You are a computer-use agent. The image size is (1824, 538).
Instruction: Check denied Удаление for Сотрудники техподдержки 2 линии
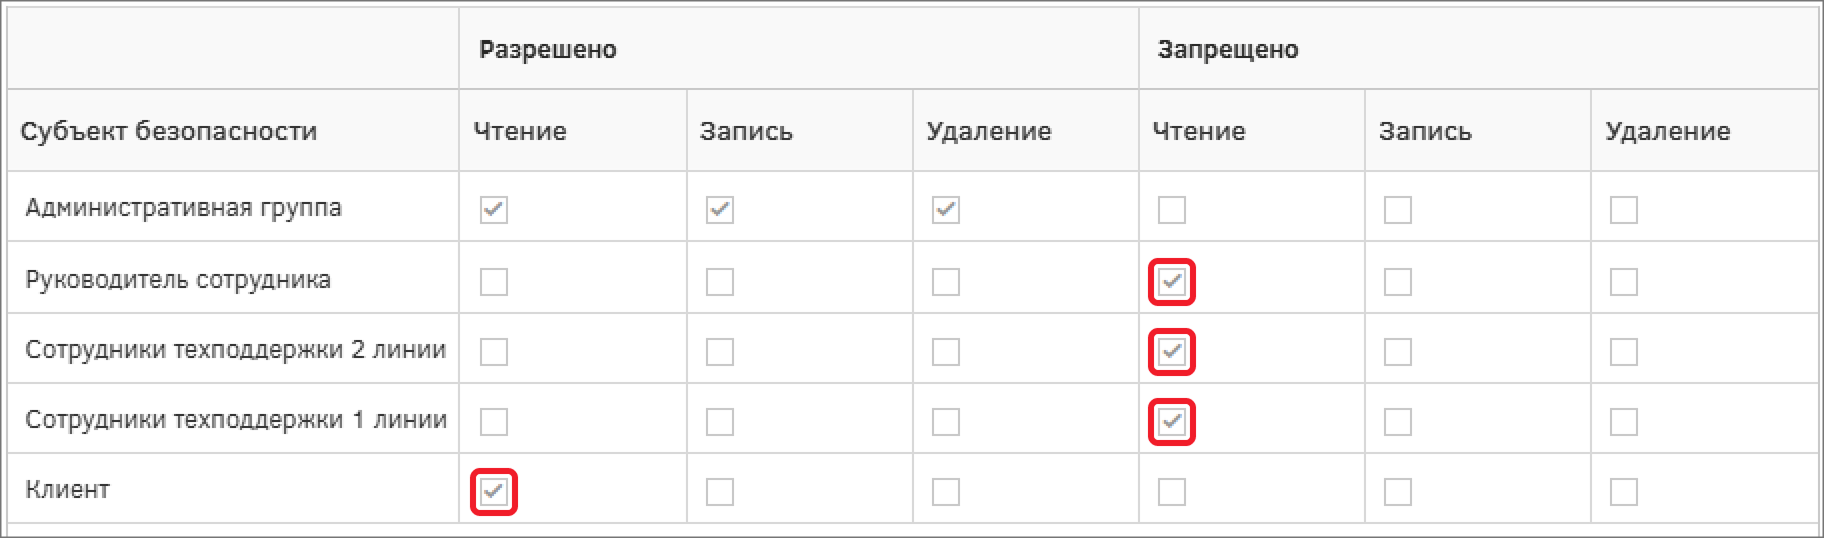click(x=1624, y=352)
